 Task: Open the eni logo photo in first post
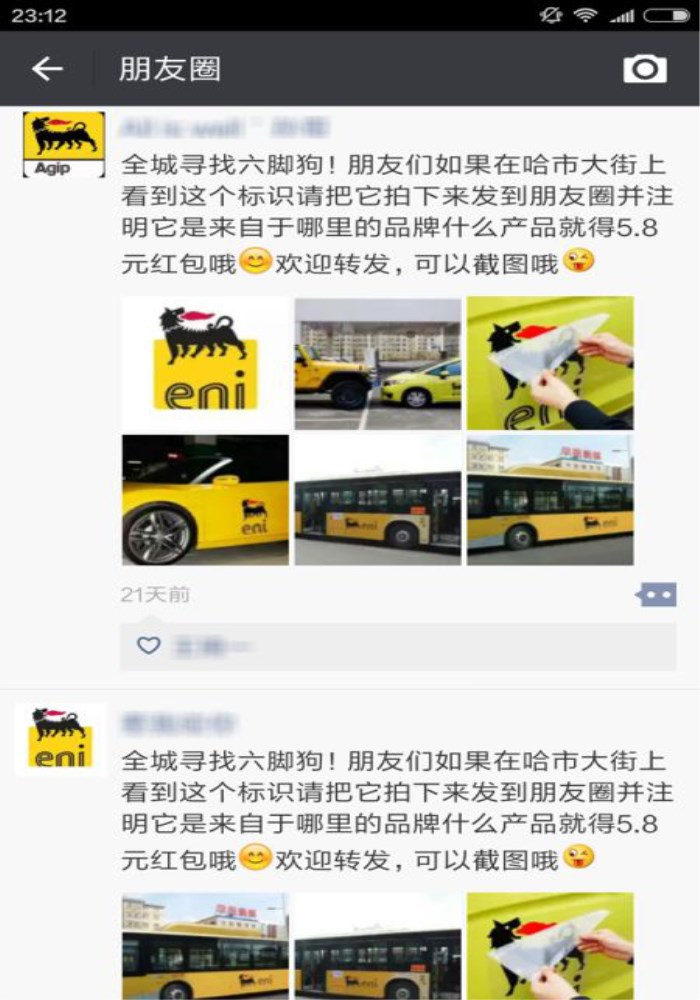click(205, 363)
